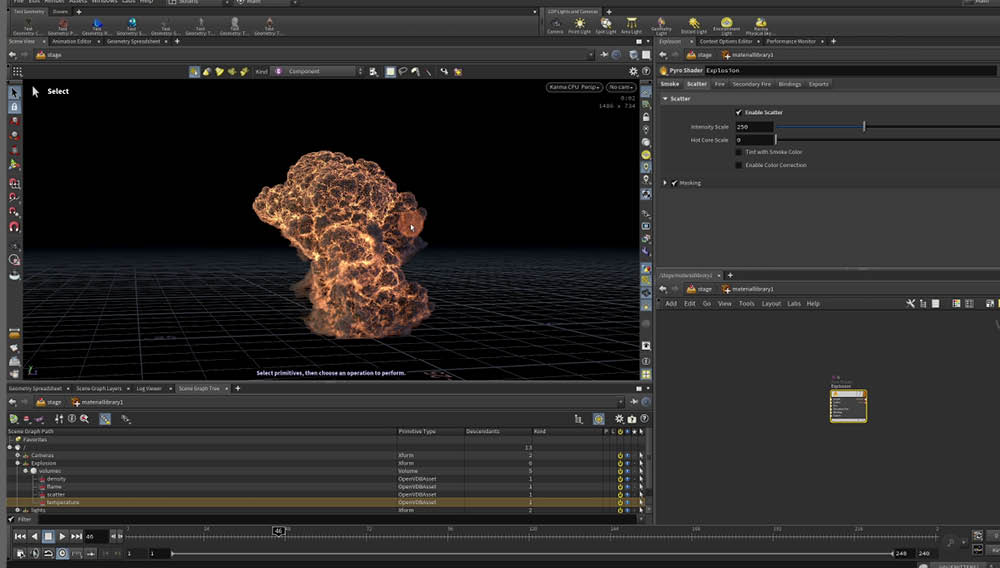Add a Point Light from the shelf
This screenshot has height=568, width=1000.
tap(580, 25)
